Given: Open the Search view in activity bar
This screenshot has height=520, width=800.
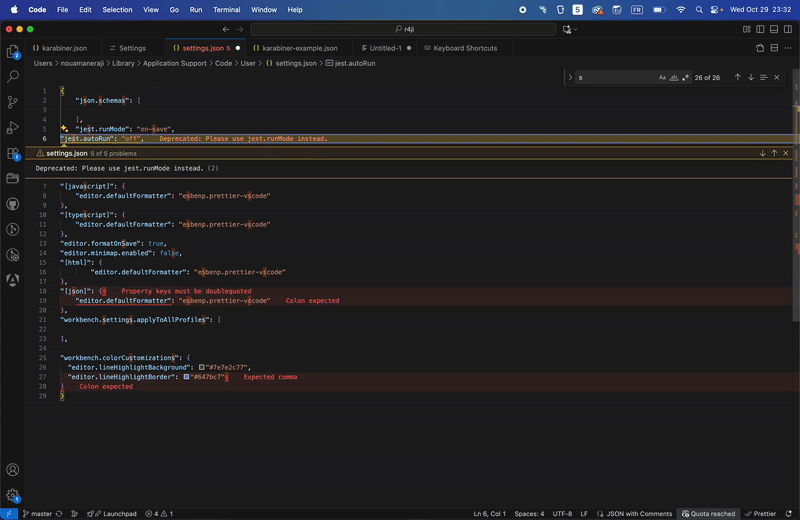Looking at the screenshot, I should [x=13, y=76].
